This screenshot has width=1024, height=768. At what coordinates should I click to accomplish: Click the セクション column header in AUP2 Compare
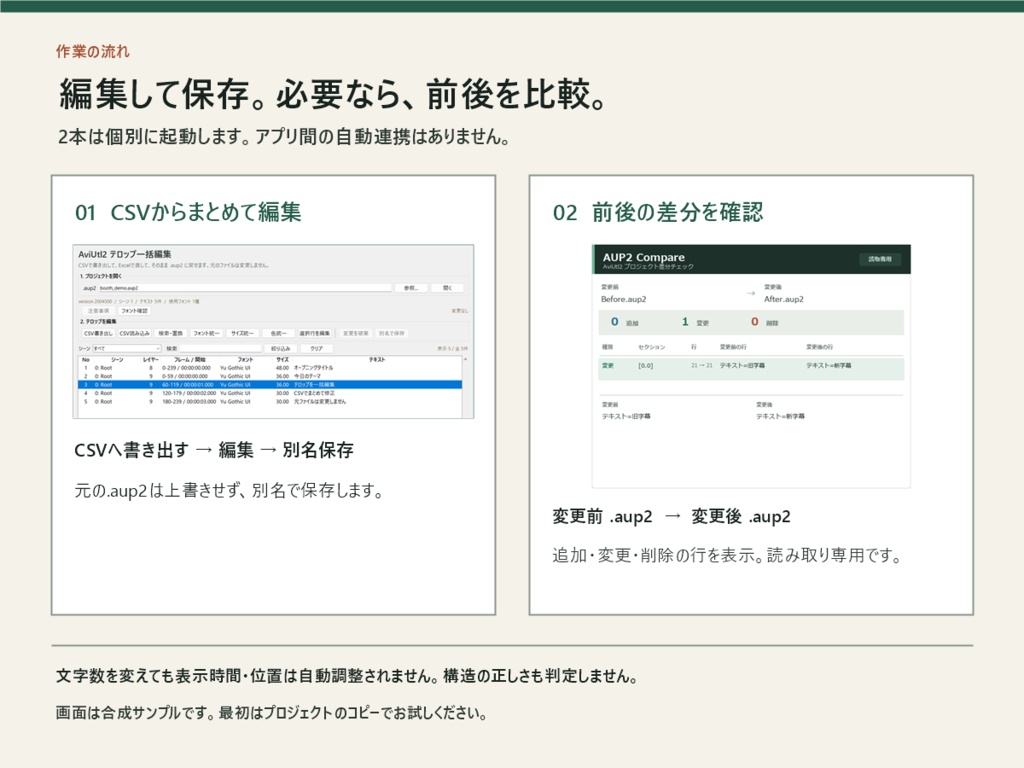[x=652, y=347]
